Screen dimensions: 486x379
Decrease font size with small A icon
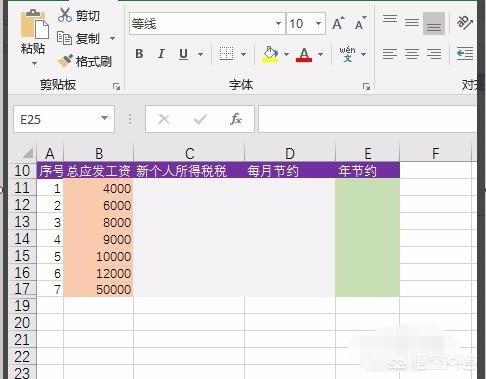click(360, 23)
